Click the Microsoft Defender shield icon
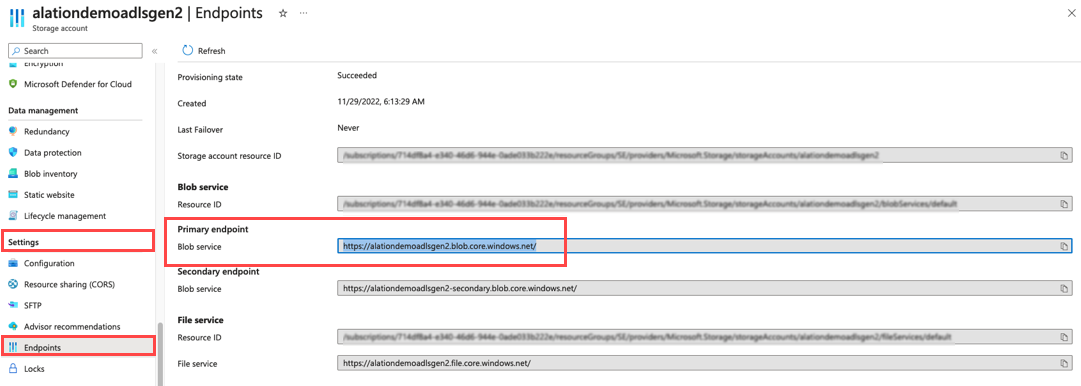This screenshot has width=1081, height=386. click(12, 84)
